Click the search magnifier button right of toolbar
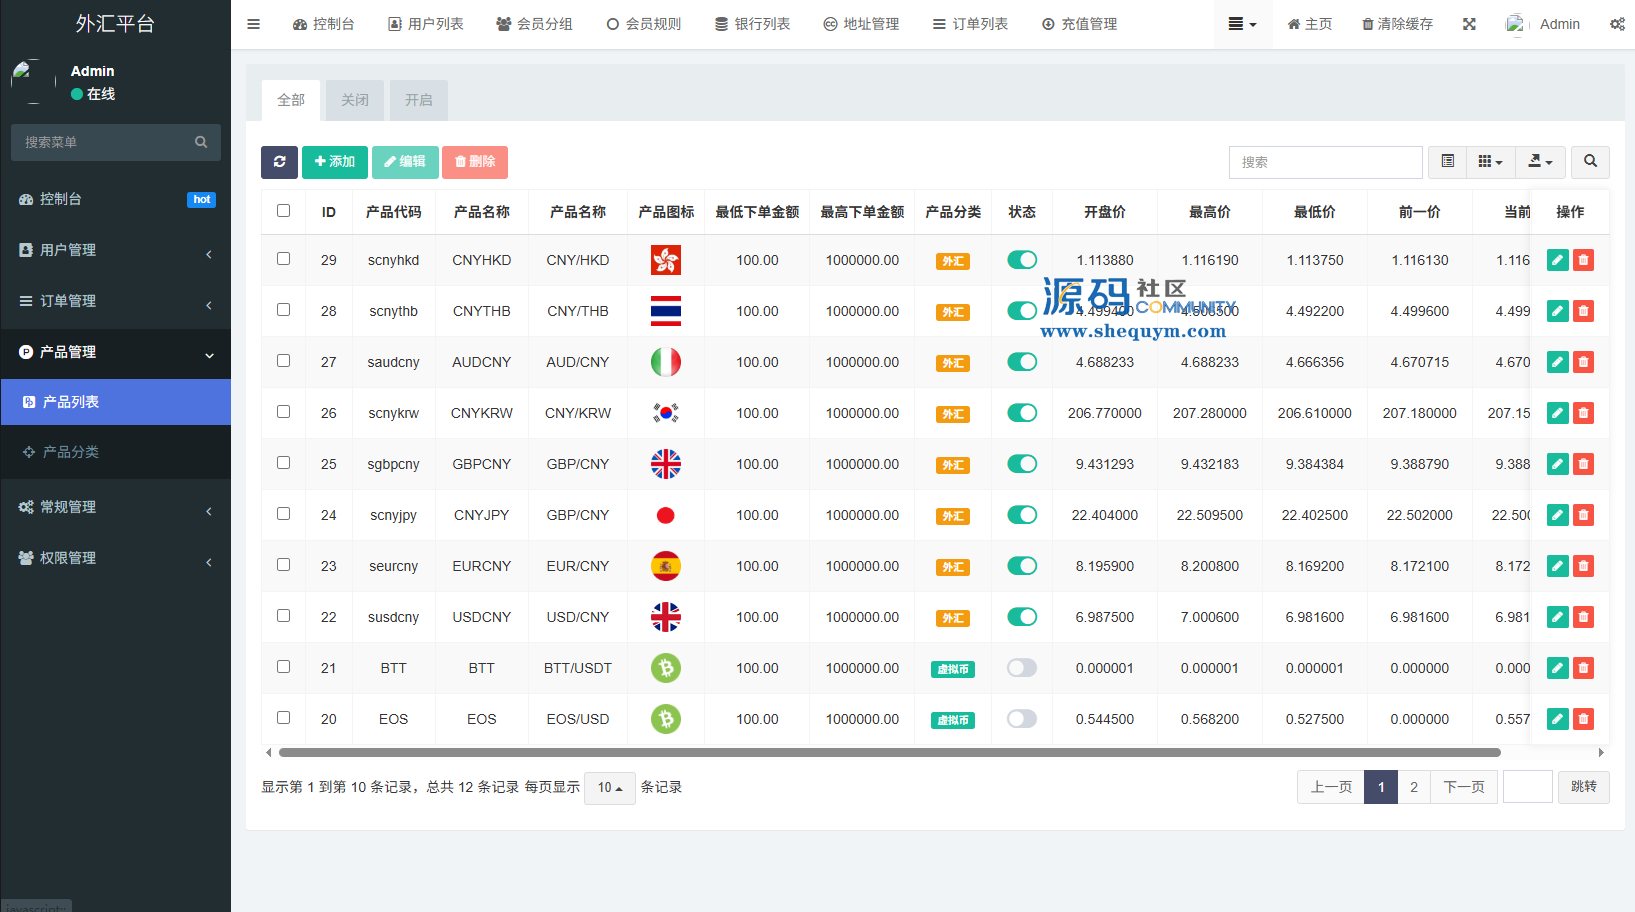Image resolution: width=1635 pixels, height=912 pixels. [1590, 162]
